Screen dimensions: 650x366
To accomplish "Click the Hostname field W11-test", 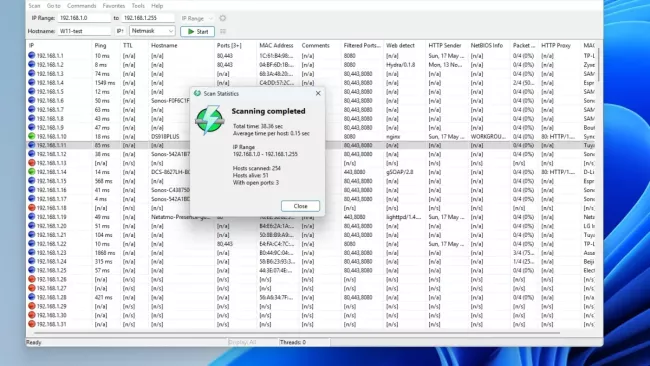I will click(x=84, y=31).
